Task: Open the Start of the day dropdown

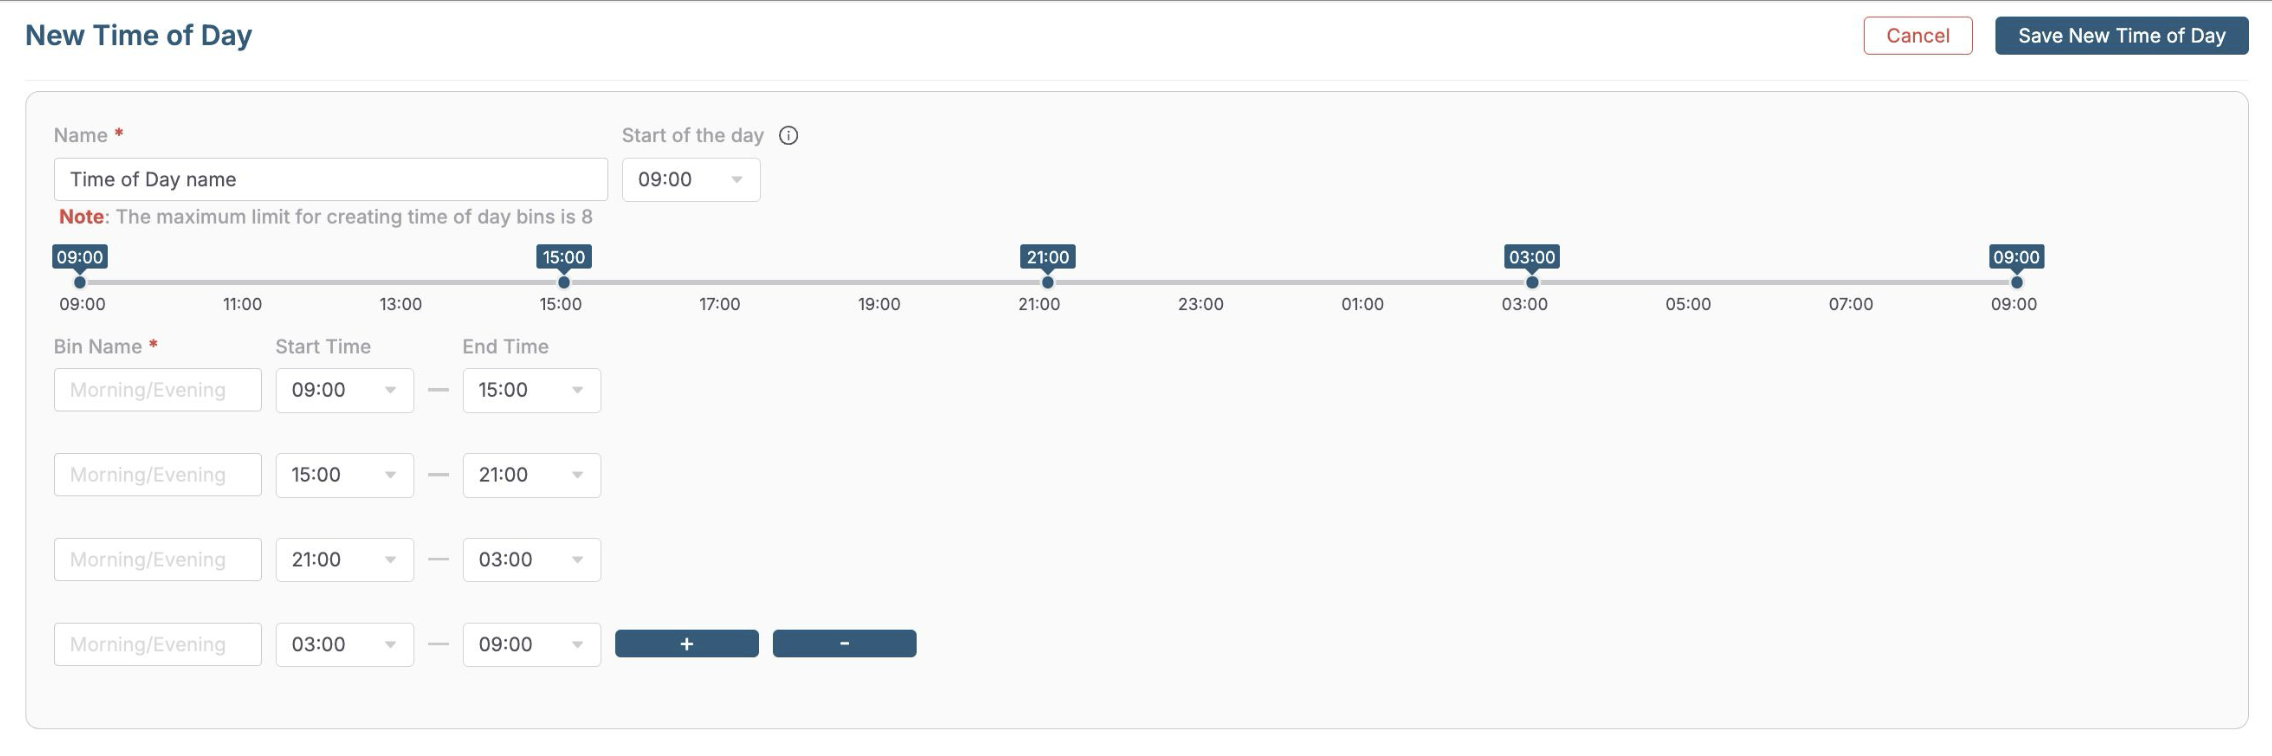Action: (x=691, y=180)
